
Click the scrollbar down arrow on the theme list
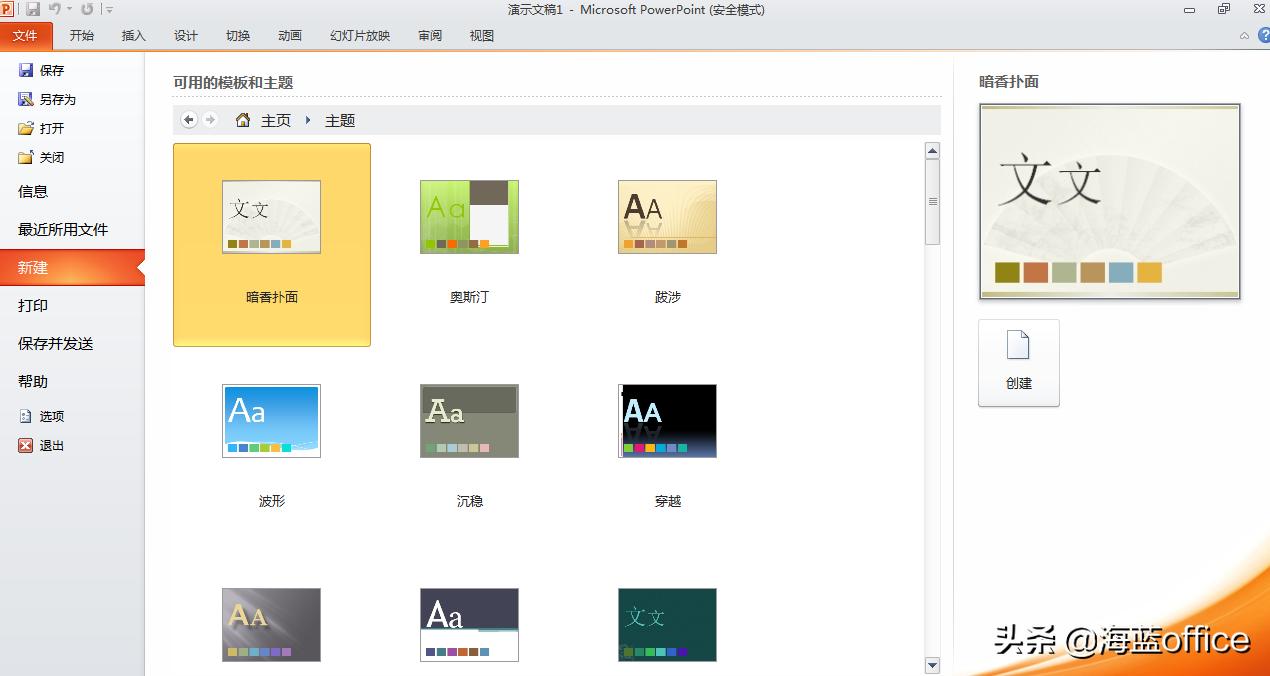click(931, 664)
